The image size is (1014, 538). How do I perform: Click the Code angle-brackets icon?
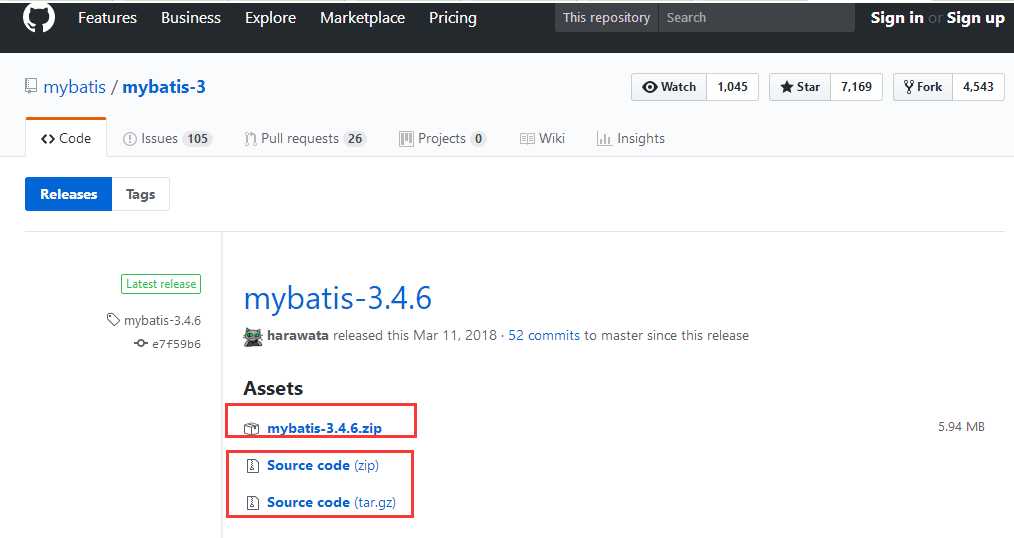(x=47, y=139)
